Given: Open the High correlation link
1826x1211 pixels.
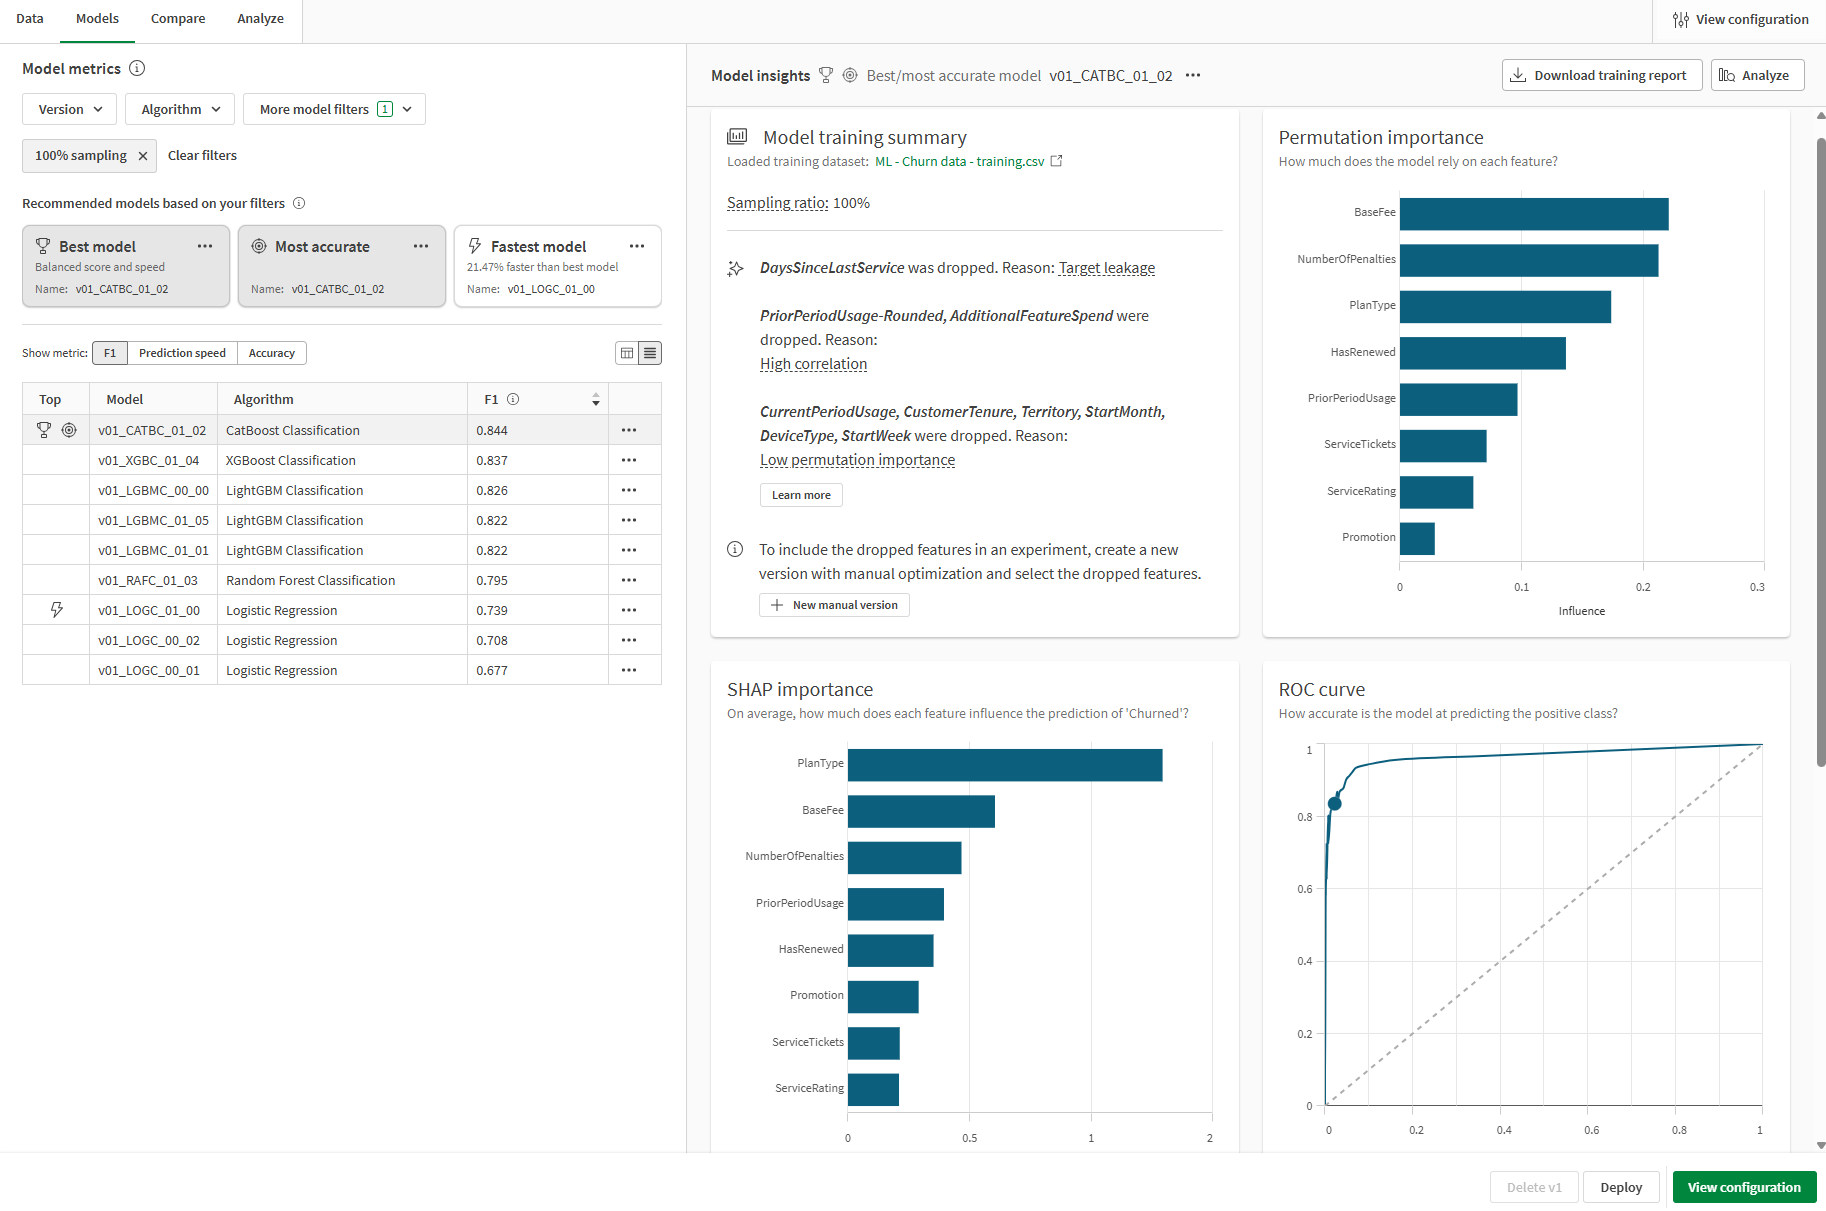Looking at the screenshot, I should pyautogui.click(x=813, y=364).
